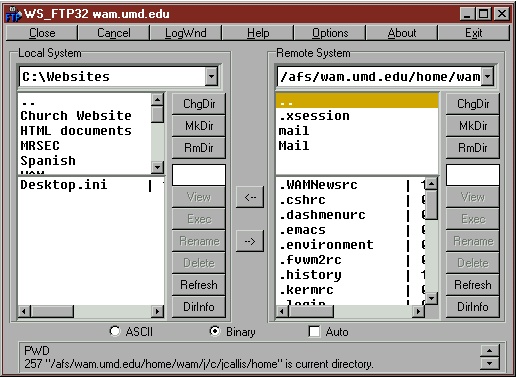Viewport: 516px width, 378px height.
Task: Click down arrow in message log scroller
Action: pos(490,363)
